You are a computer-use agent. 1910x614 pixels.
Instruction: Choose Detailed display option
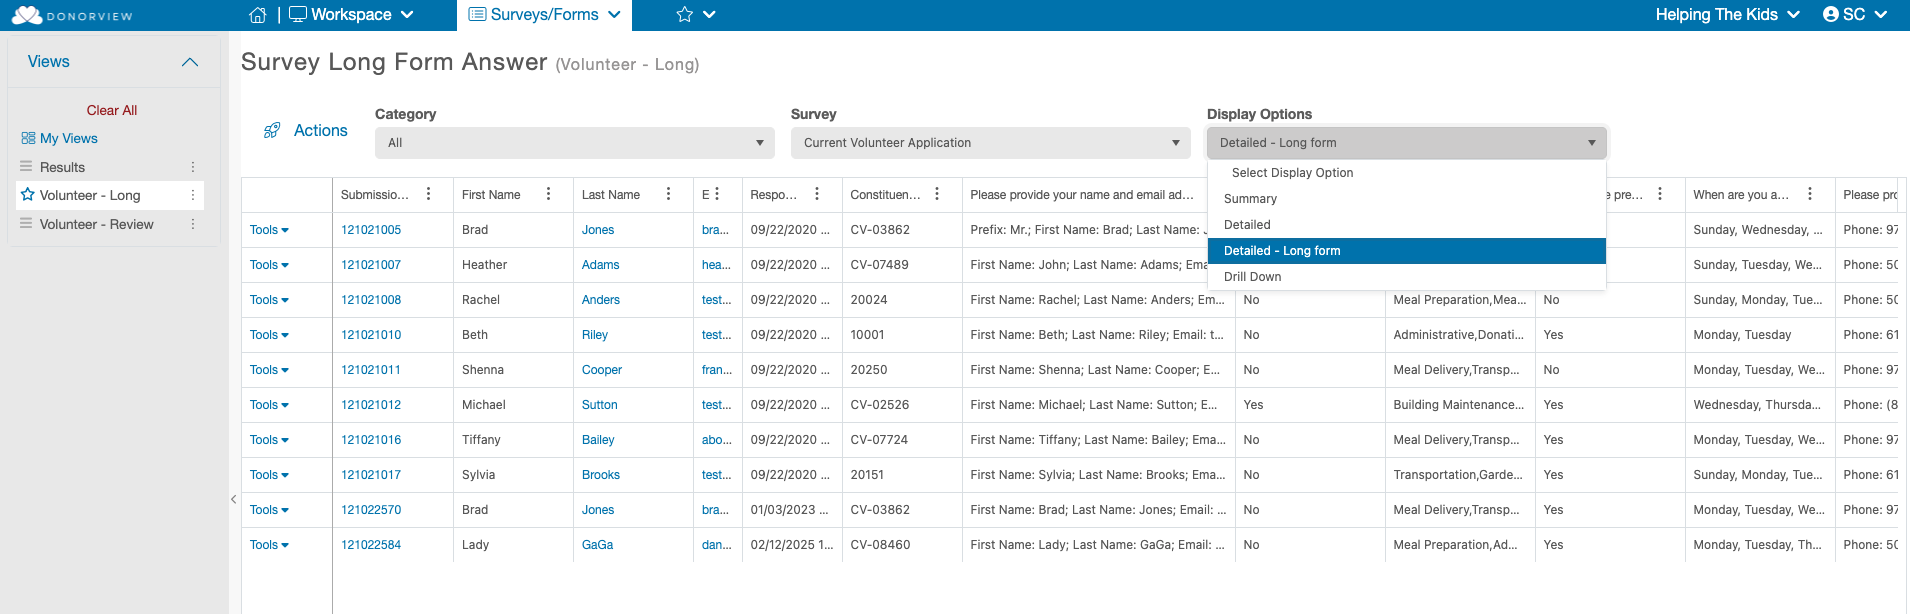pos(1407,225)
